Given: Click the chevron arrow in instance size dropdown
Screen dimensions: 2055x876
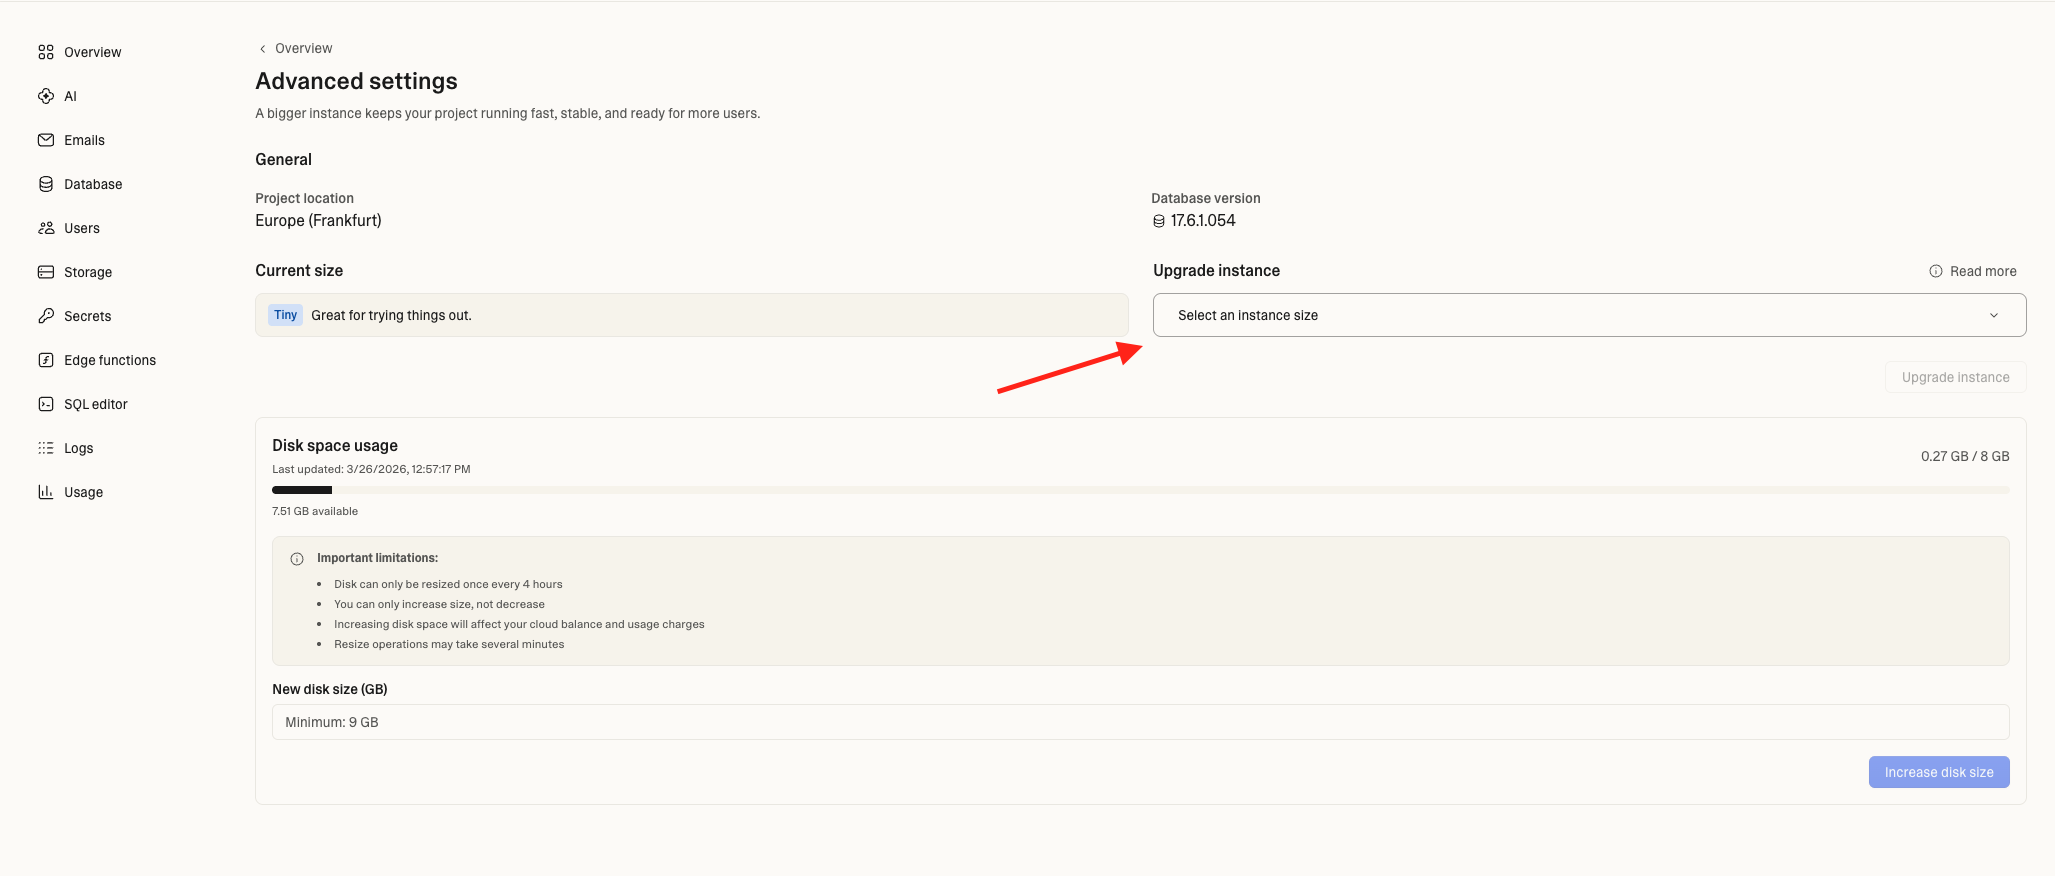Looking at the screenshot, I should click(1994, 315).
